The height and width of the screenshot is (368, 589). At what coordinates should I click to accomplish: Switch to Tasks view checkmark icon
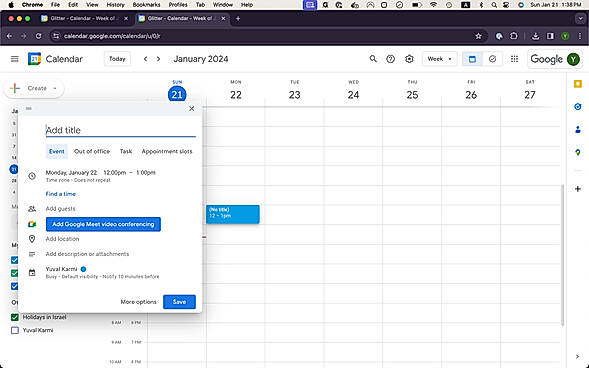[x=492, y=59]
